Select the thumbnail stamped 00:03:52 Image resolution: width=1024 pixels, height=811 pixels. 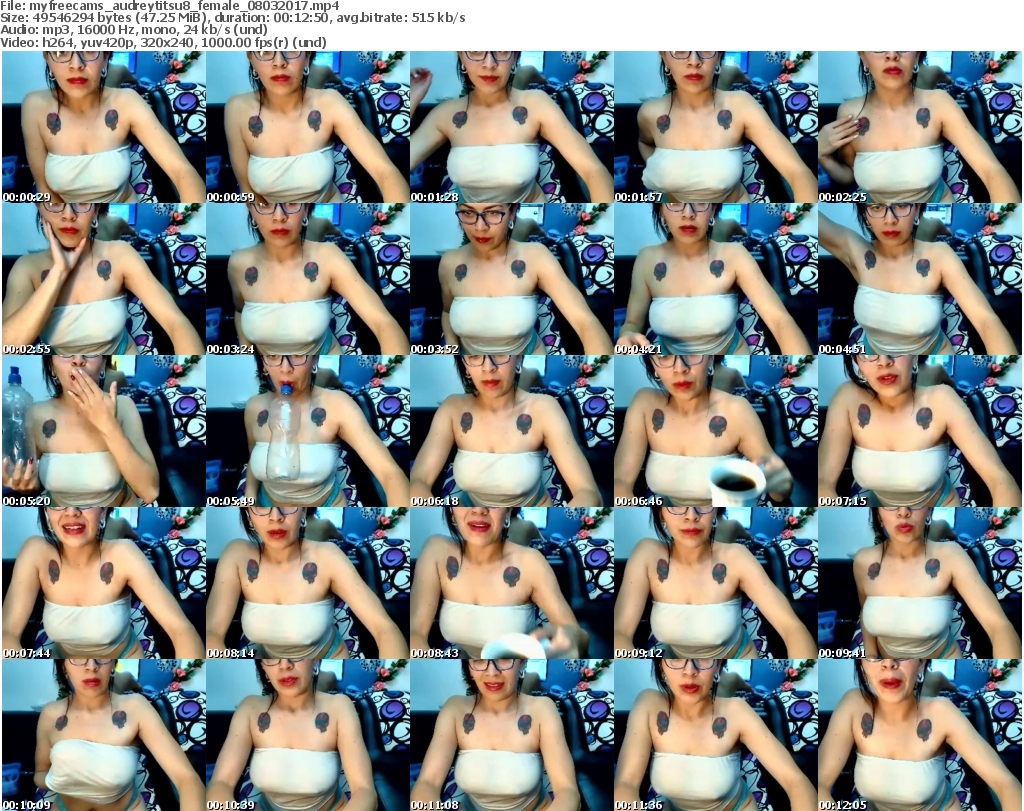[x=511, y=279]
